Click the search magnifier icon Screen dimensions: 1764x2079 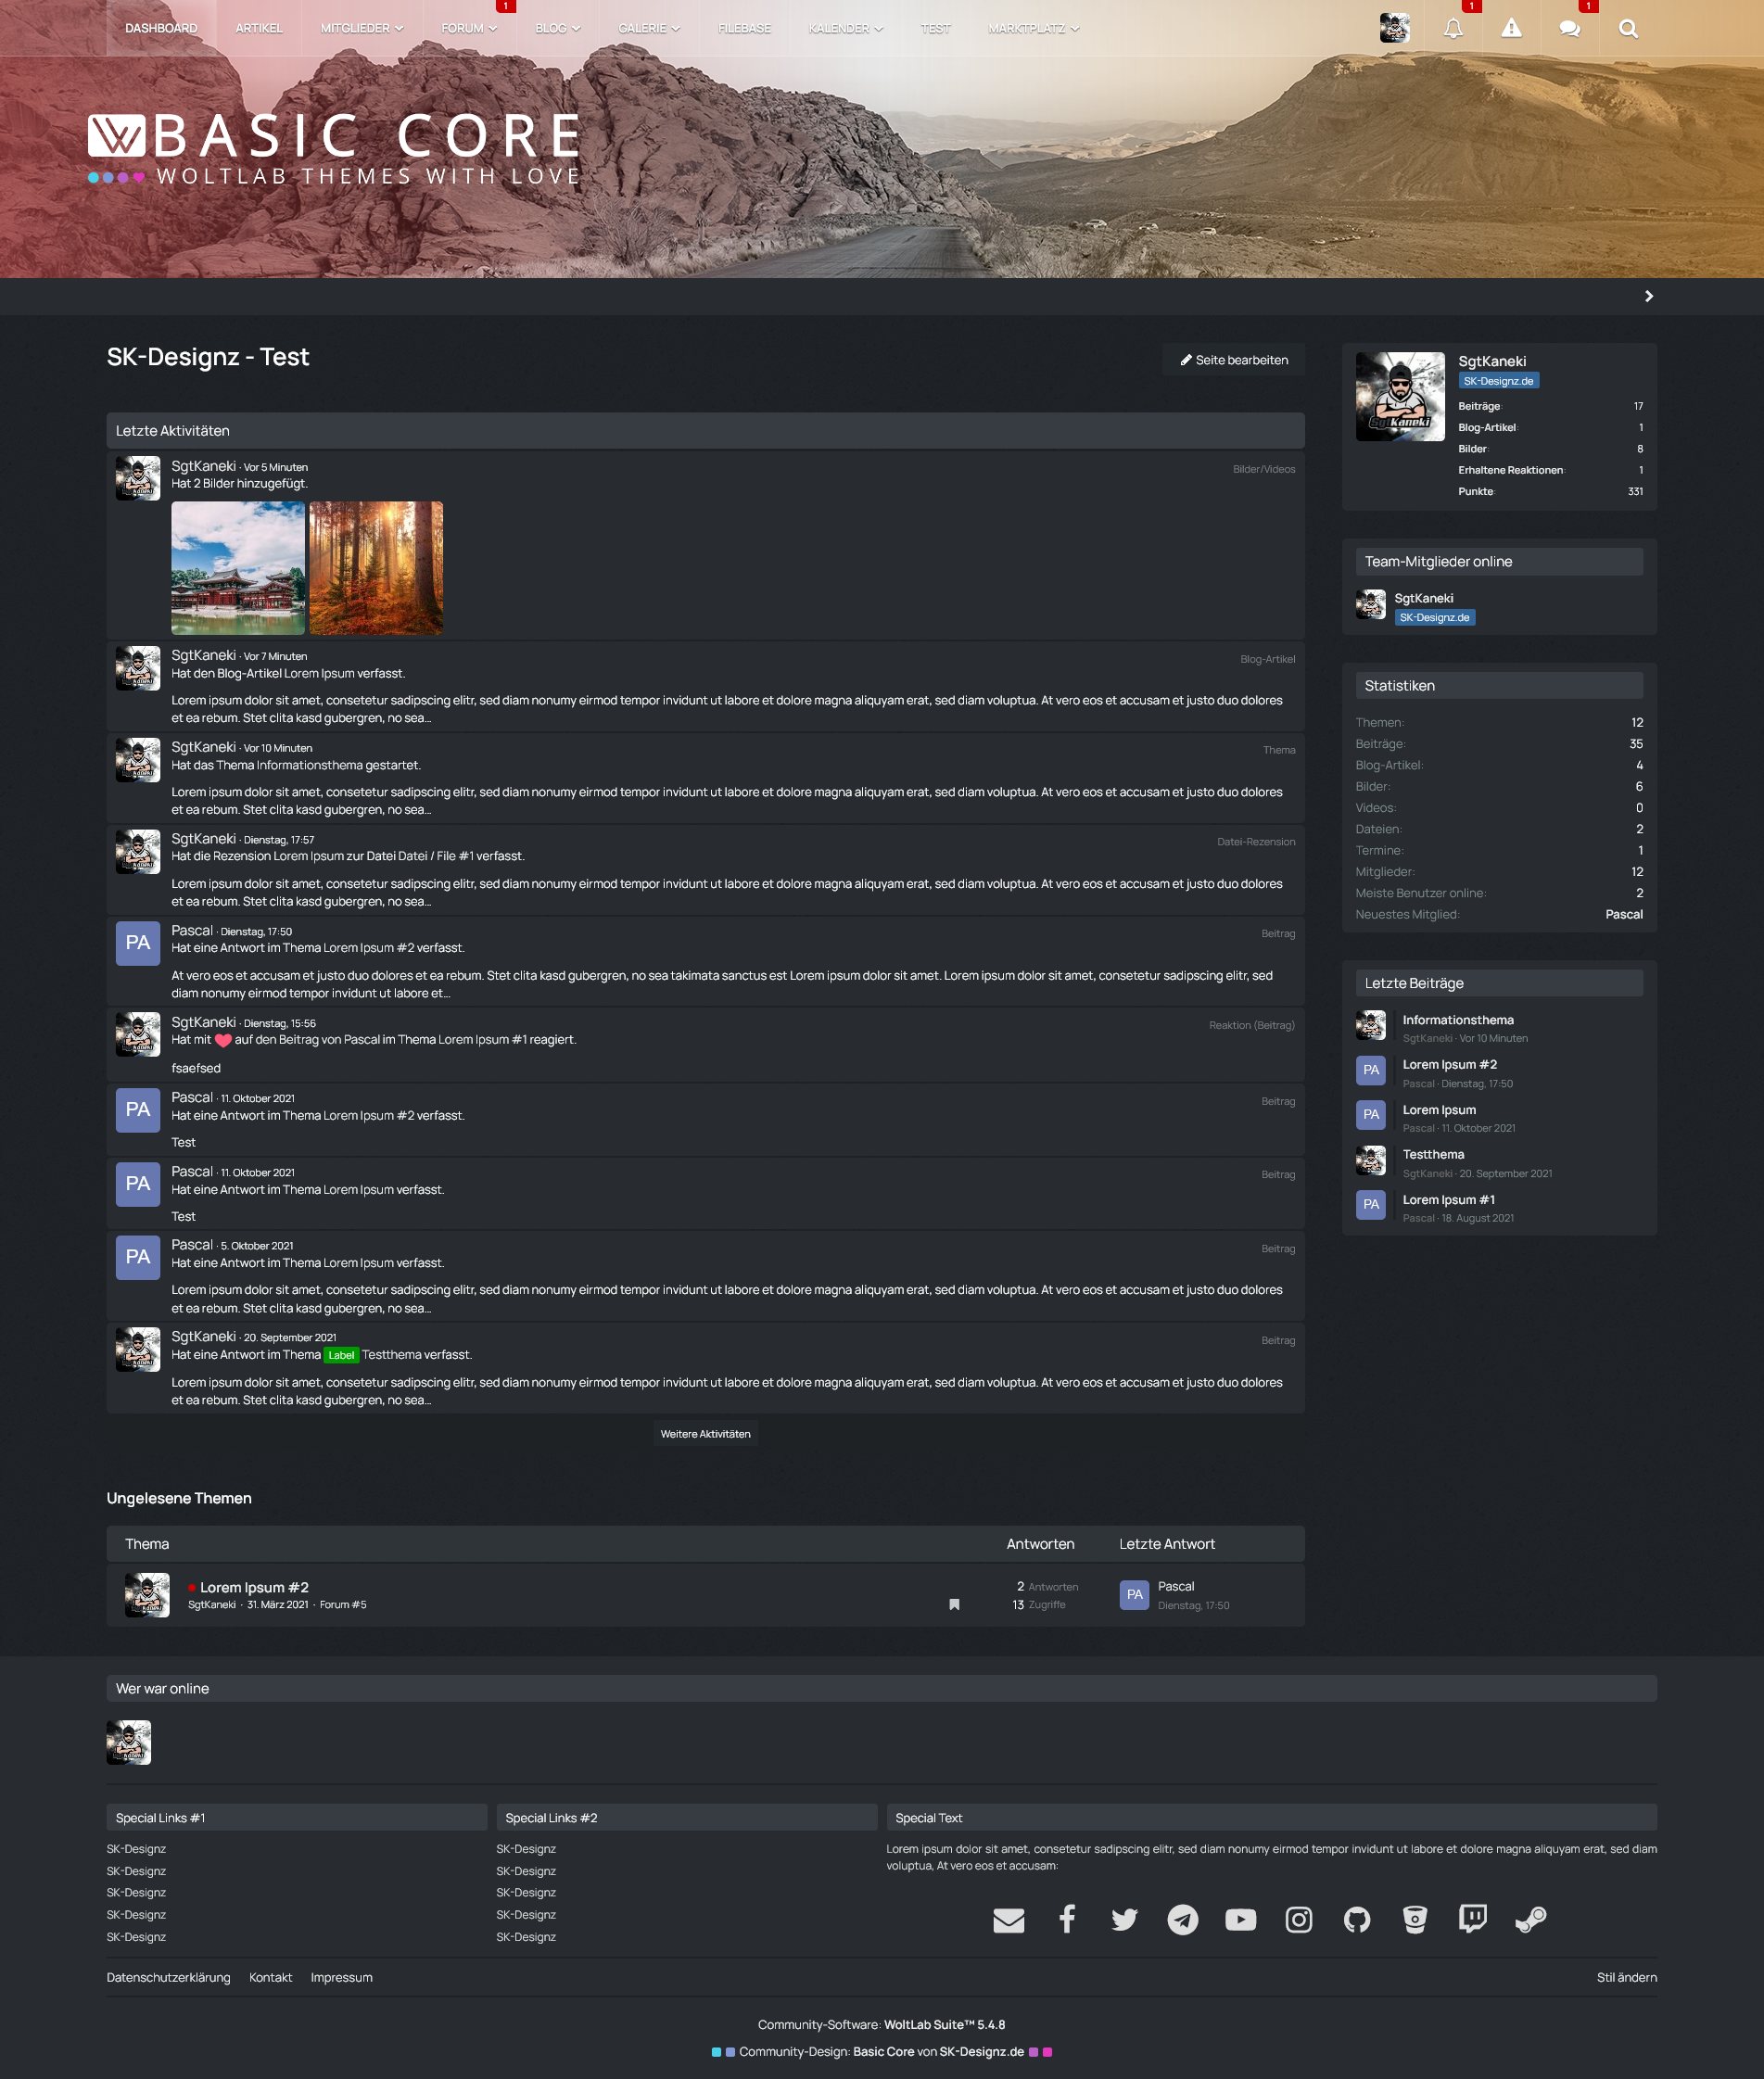1628,29
